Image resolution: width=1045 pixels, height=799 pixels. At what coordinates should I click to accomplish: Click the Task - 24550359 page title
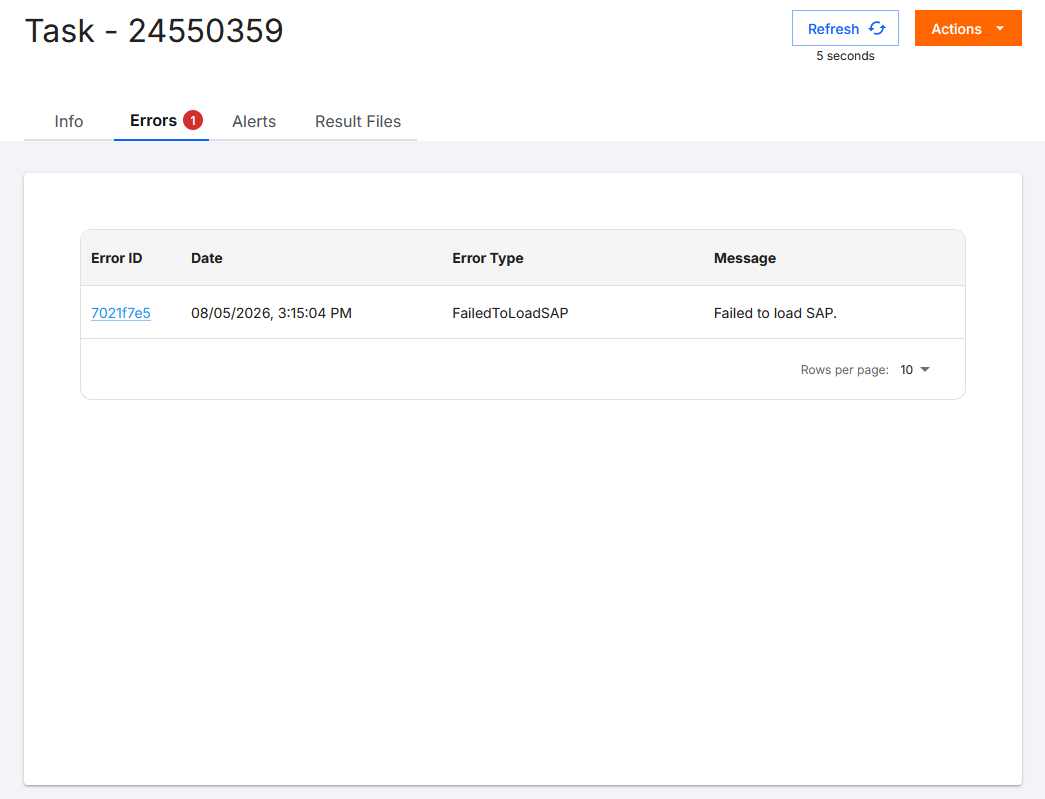click(x=154, y=31)
